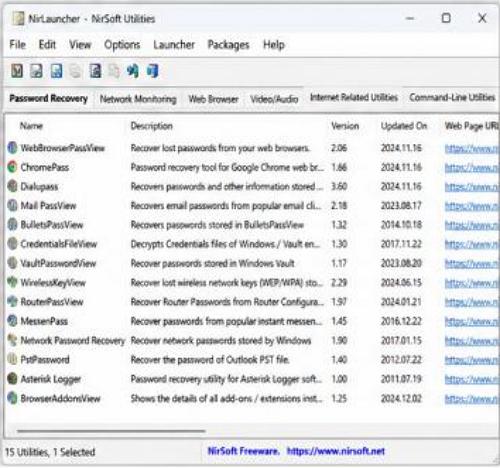Click the Asterisk Logger row icon

tap(12, 379)
